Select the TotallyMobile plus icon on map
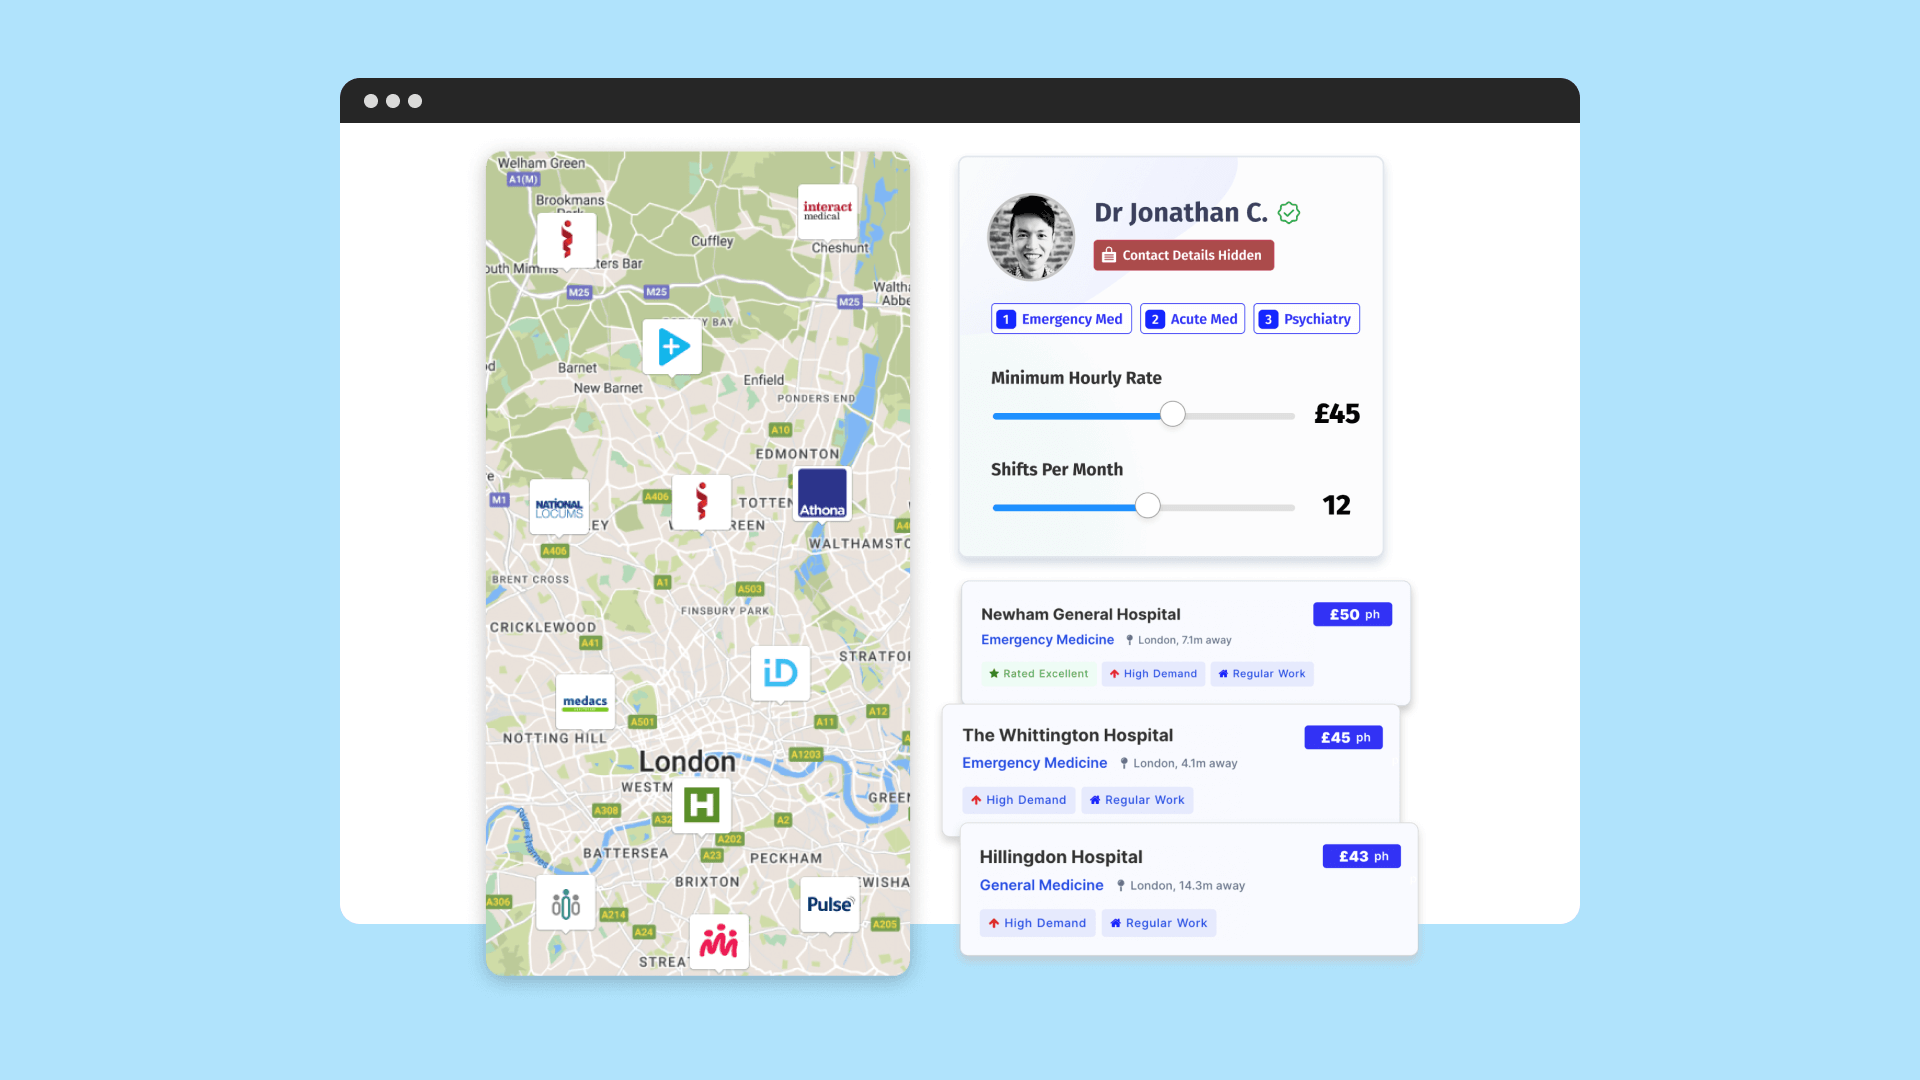Viewport: 1920px width, 1080px height. click(x=673, y=345)
